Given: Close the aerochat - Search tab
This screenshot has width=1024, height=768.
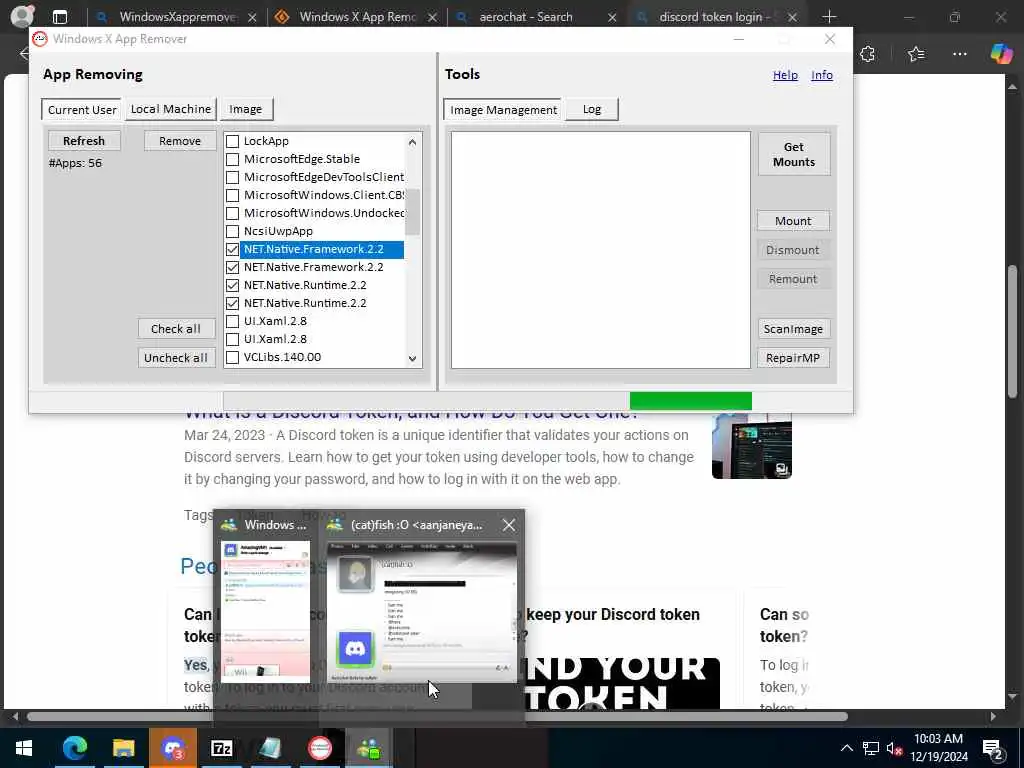Looking at the screenshot, I should coord(612,18).
